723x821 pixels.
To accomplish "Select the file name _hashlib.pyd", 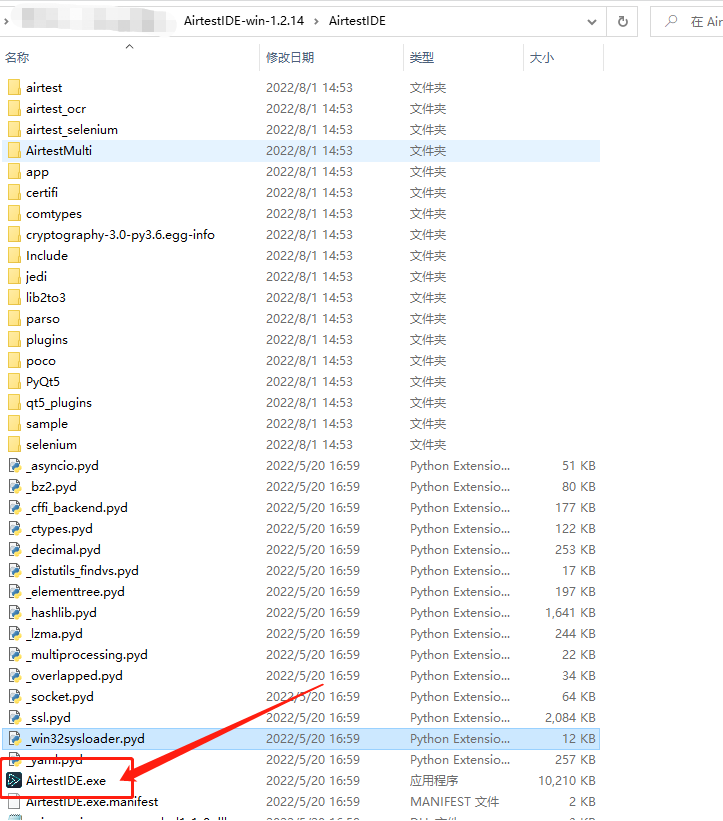I will point(61,613).
